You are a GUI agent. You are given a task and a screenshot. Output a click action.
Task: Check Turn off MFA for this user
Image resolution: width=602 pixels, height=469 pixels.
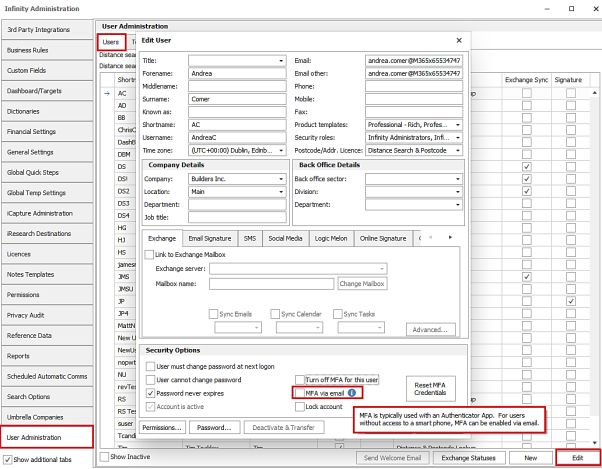click(x=300, y=380)
